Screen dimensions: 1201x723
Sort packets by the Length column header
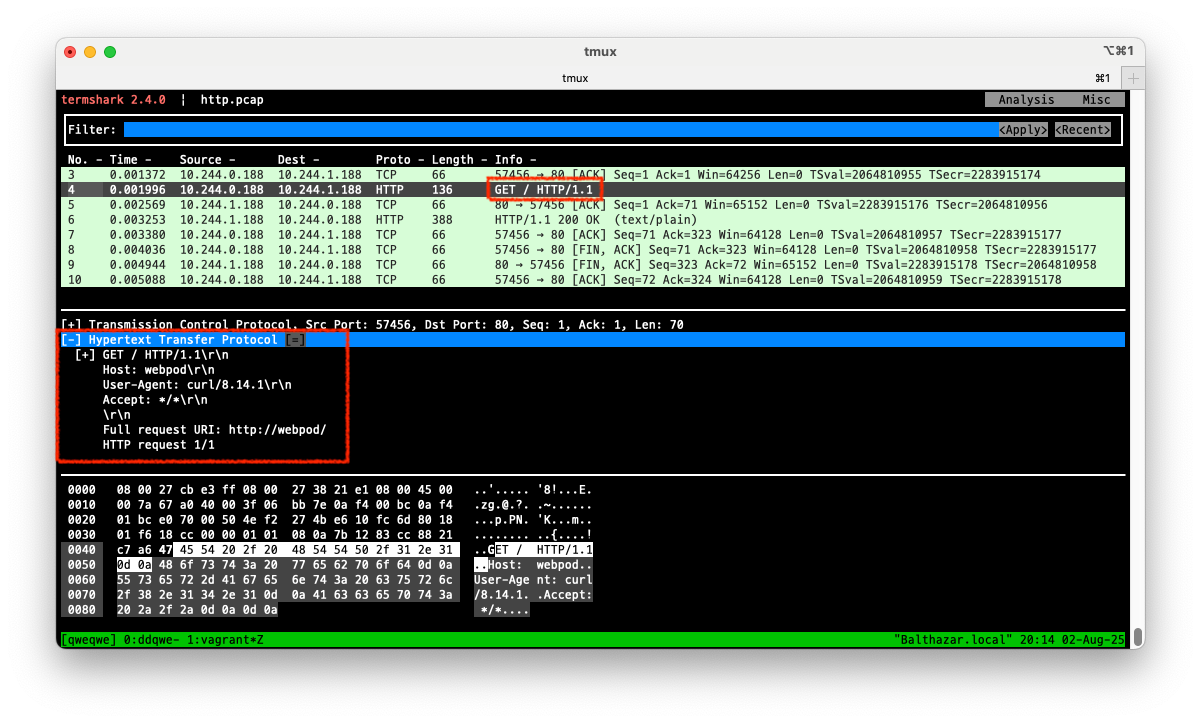pyautogui.click(x=459, y=160)
